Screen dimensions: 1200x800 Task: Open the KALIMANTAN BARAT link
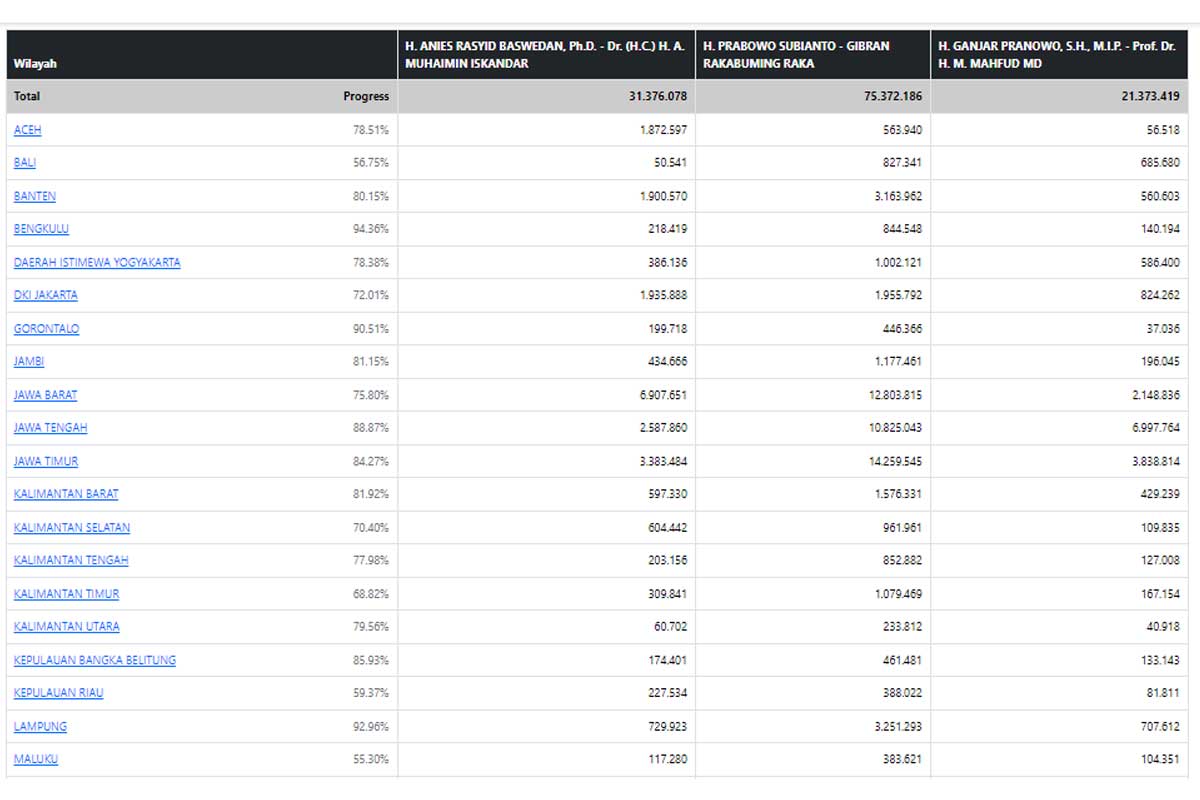pyautogui.click(x=66, y=494)
